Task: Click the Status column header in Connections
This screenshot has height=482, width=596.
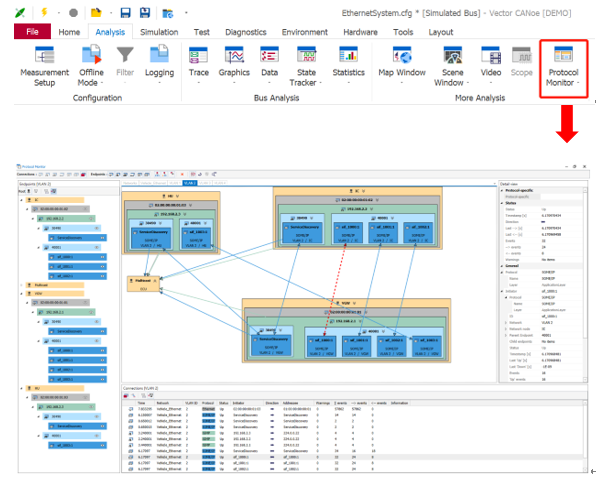Action: (224, 403)
